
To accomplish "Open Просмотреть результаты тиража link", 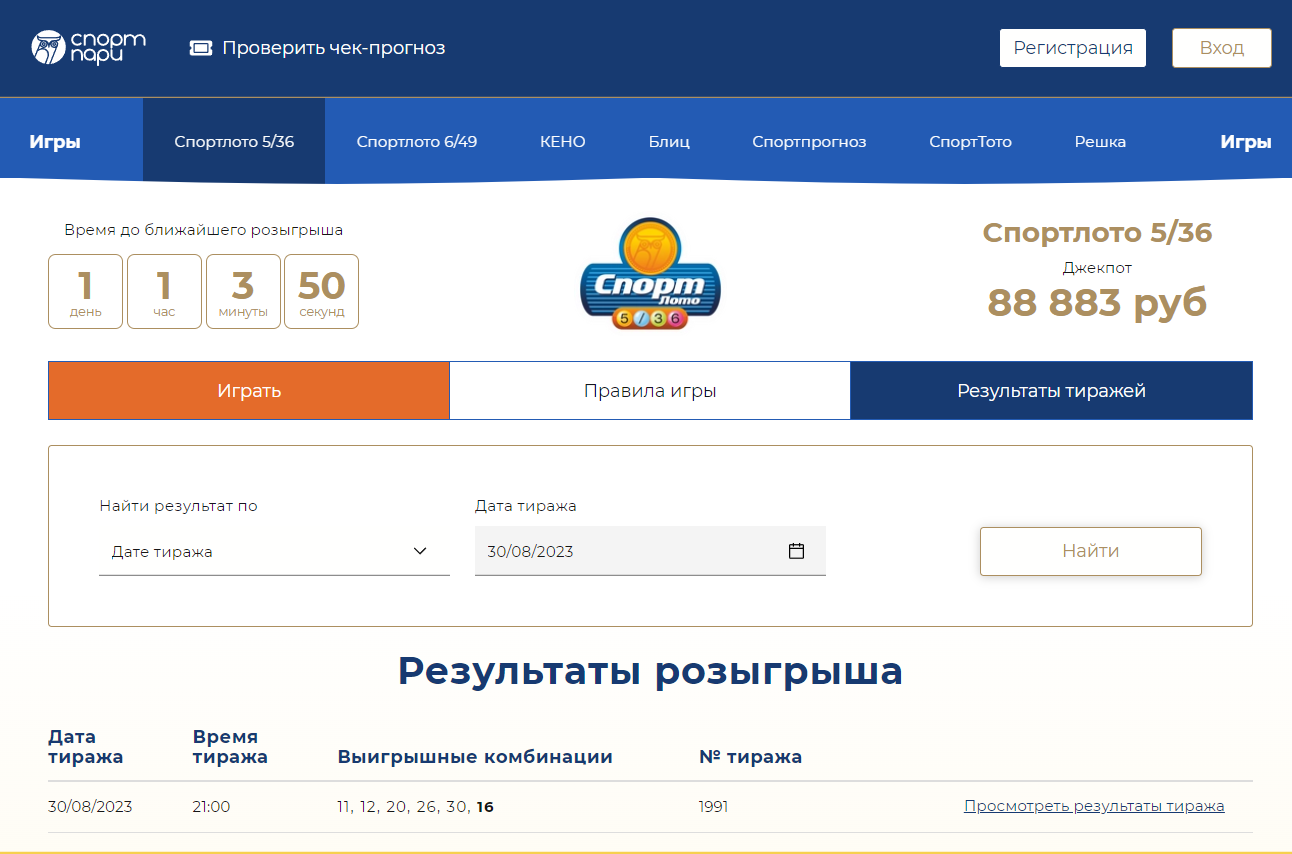I will click(1094, 806).
